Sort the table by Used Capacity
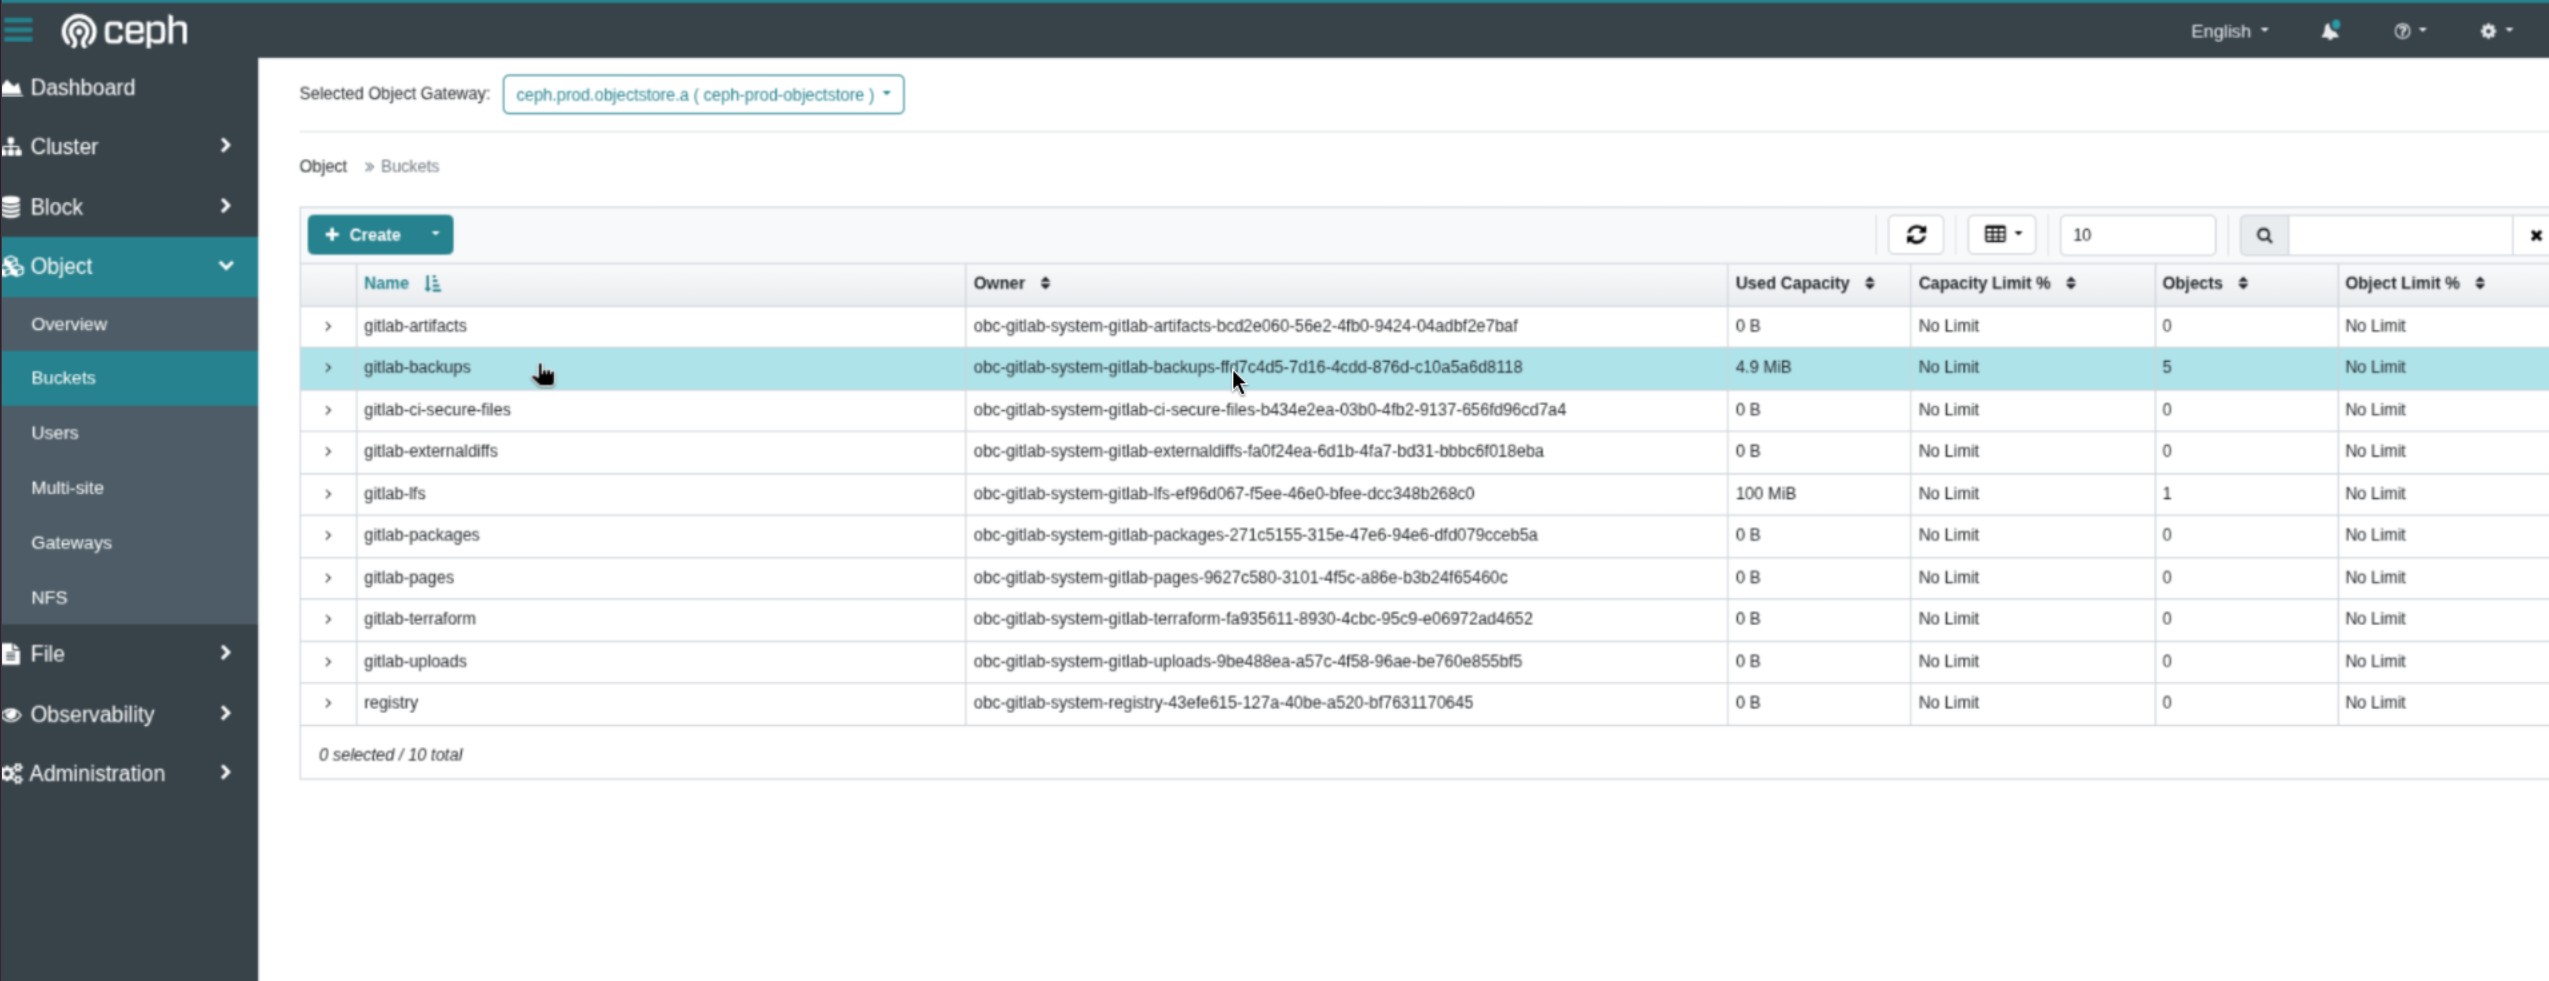 click(1793, 283)
